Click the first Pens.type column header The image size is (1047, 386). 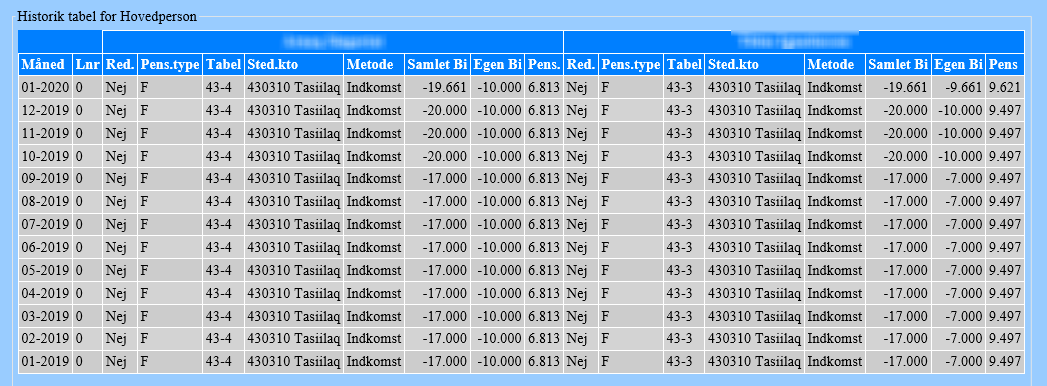click(x=170, y=65)
